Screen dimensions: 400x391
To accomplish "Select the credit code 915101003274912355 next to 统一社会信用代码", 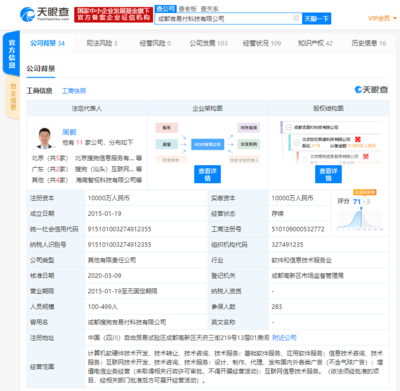I will [119, 229].
